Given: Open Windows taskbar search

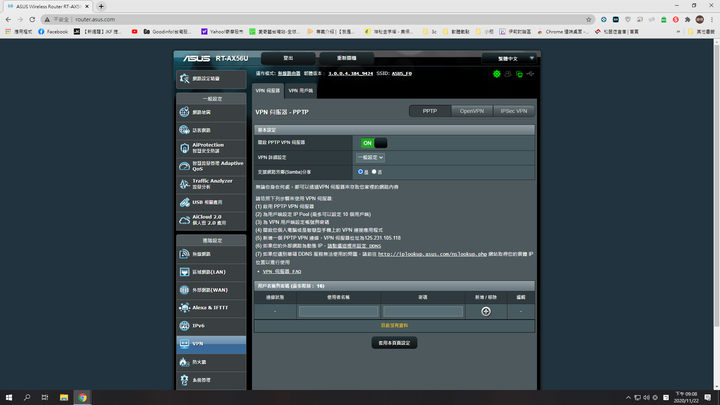Looking at the screenshot, I should click(x=27, y=397).
